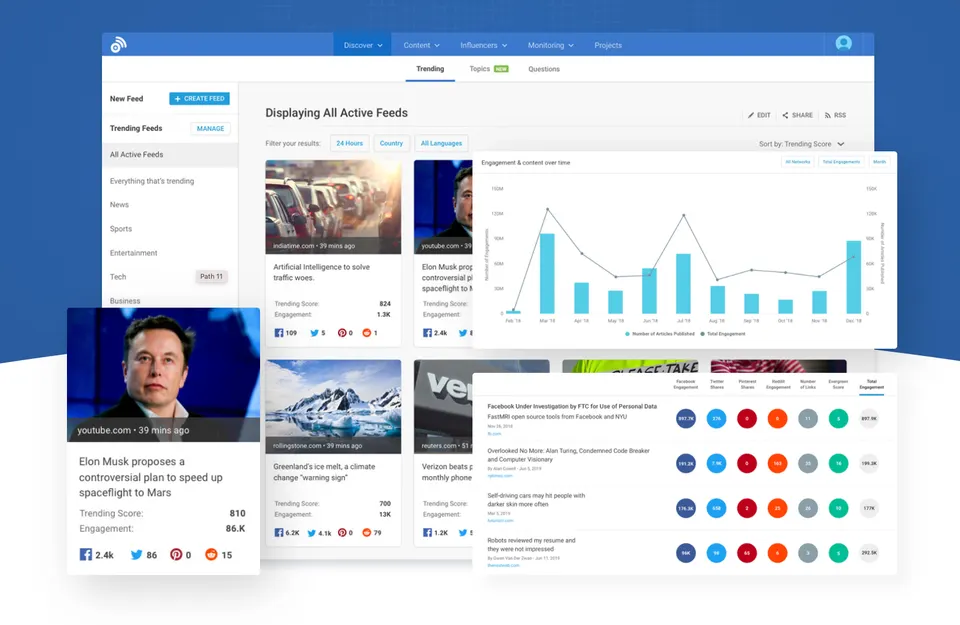
Task: Click Facebook bubble 897.7K in FTC row
Action: coord(686,419)
